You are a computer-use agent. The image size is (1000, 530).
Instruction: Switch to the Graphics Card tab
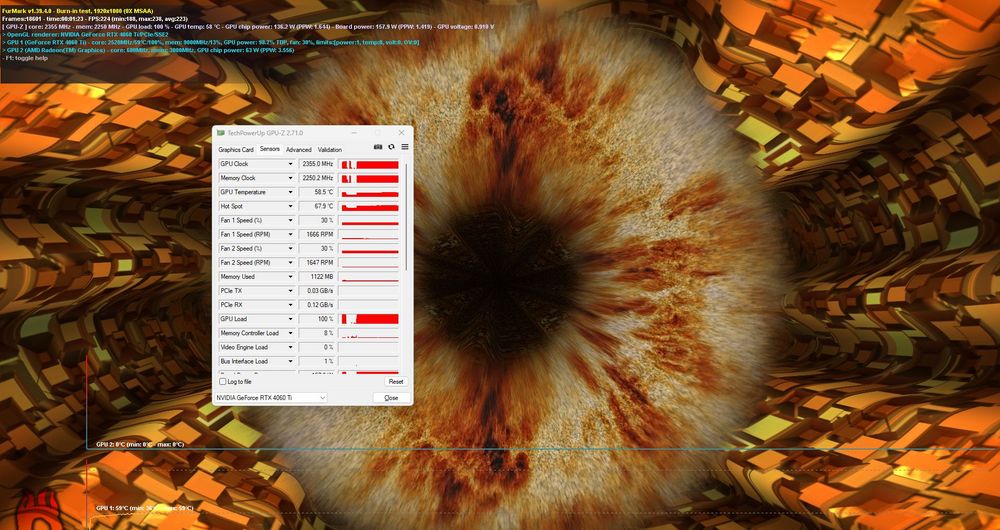click(236, 150)
